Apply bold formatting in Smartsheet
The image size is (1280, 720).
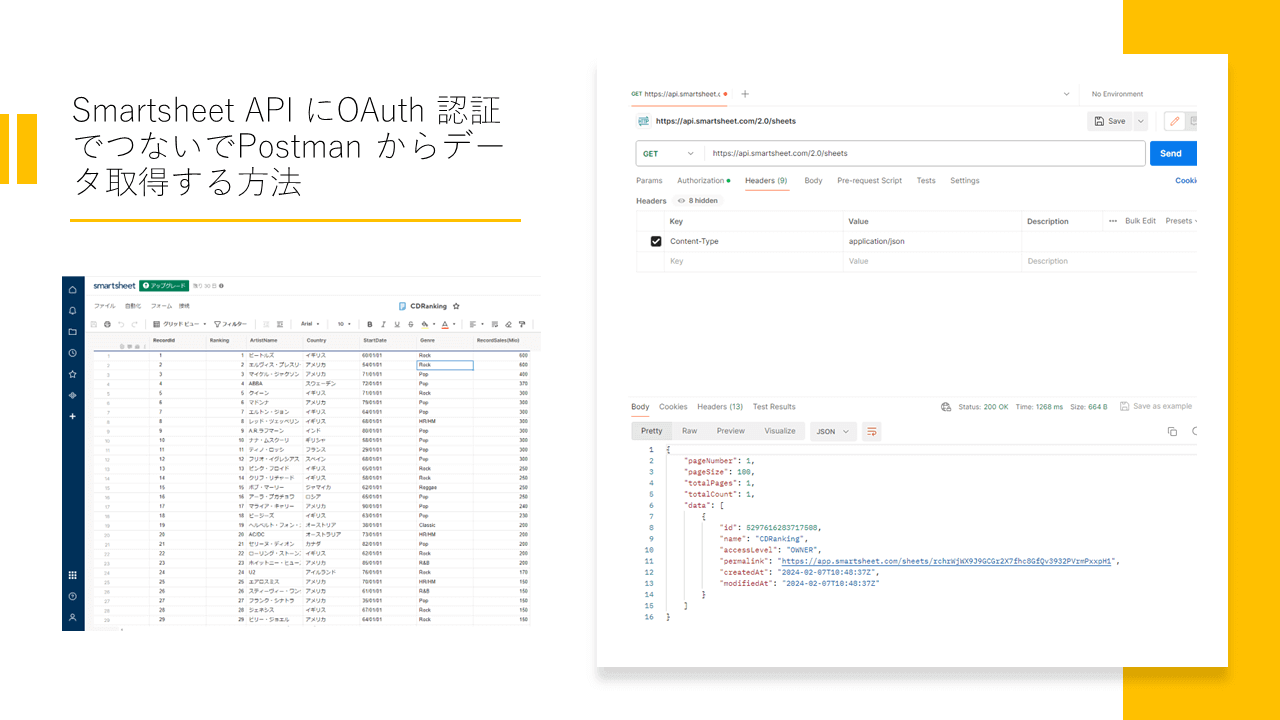pos(370,324)
